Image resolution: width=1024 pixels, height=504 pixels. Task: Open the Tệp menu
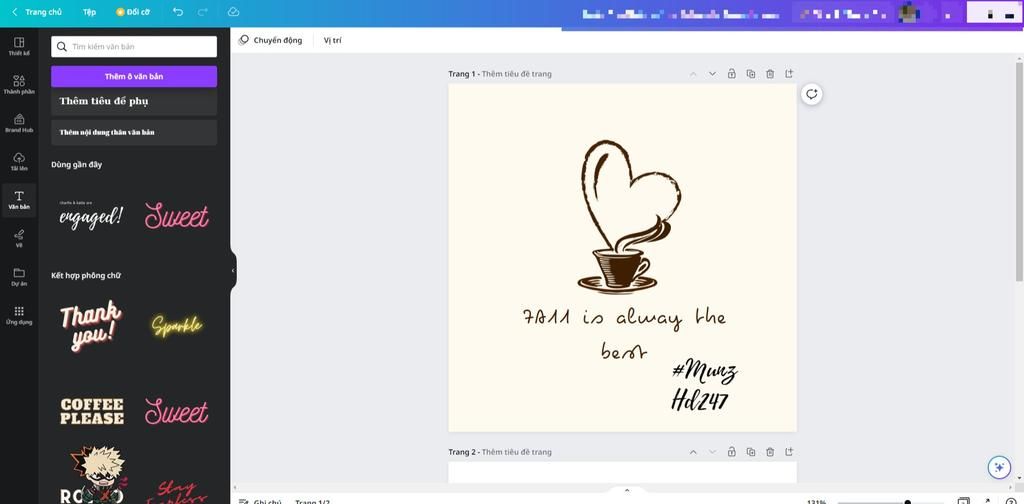tap(89, 12)
